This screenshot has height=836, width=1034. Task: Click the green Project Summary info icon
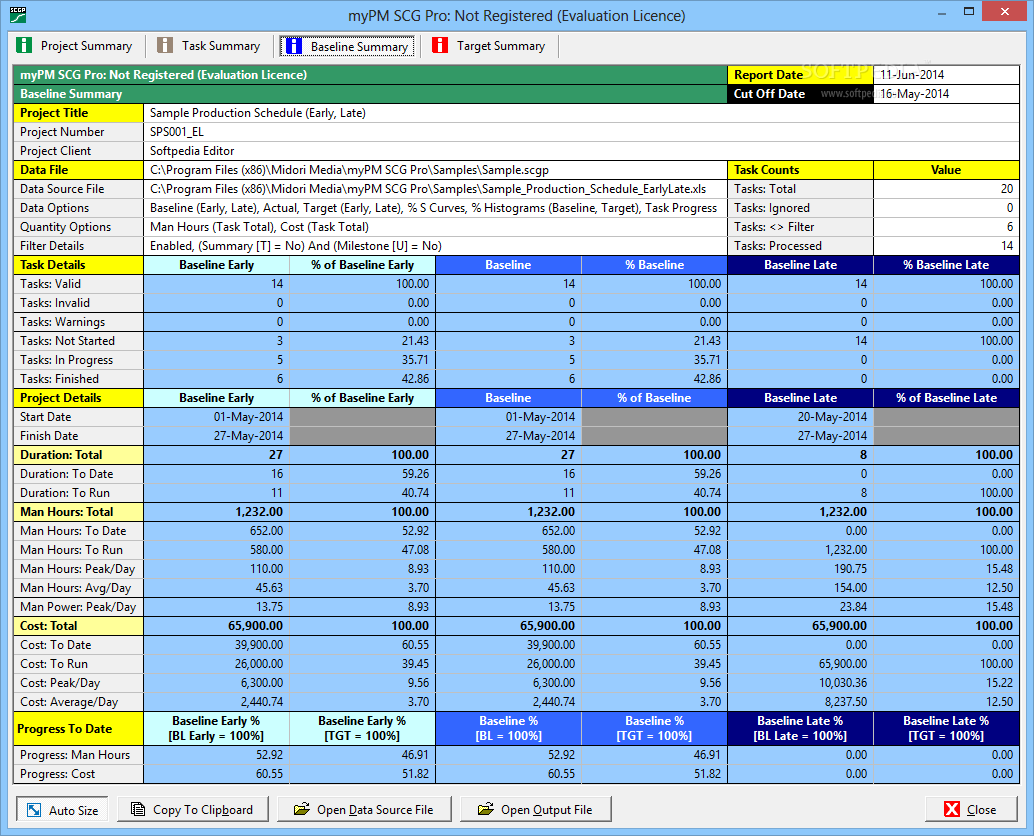(24, 45)
